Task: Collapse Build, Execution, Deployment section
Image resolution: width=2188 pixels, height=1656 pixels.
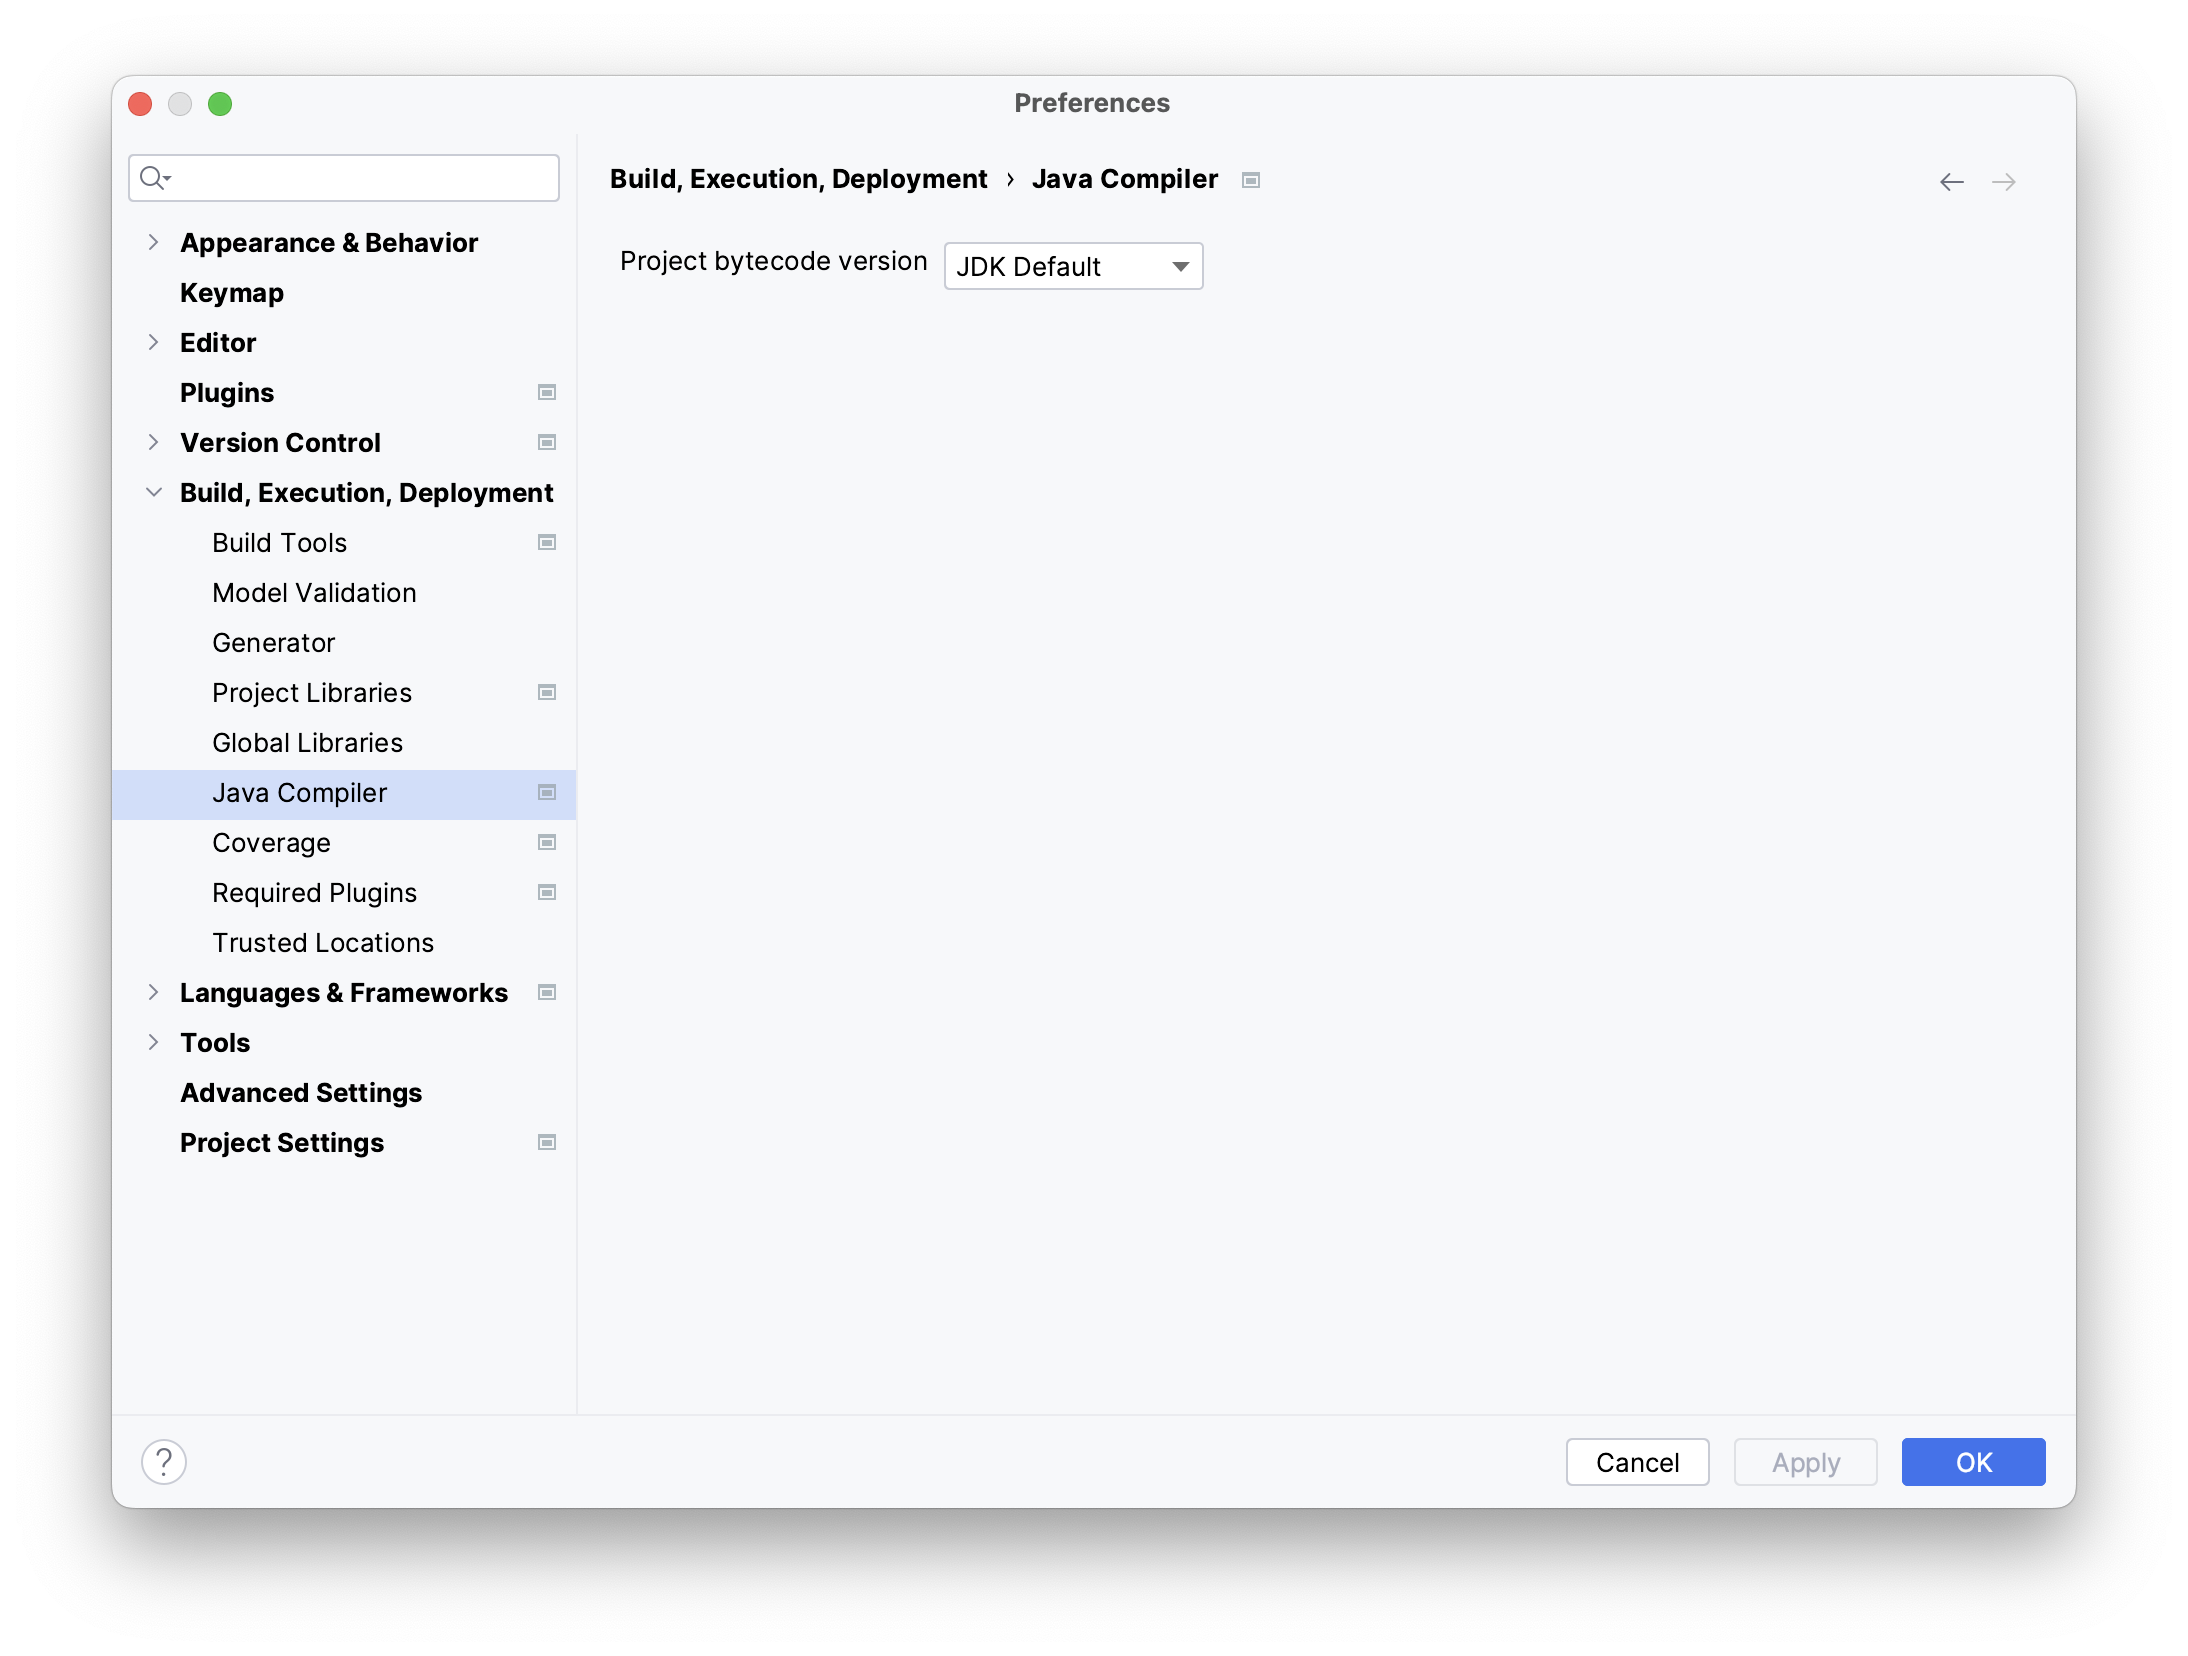Action: (153, 492)
